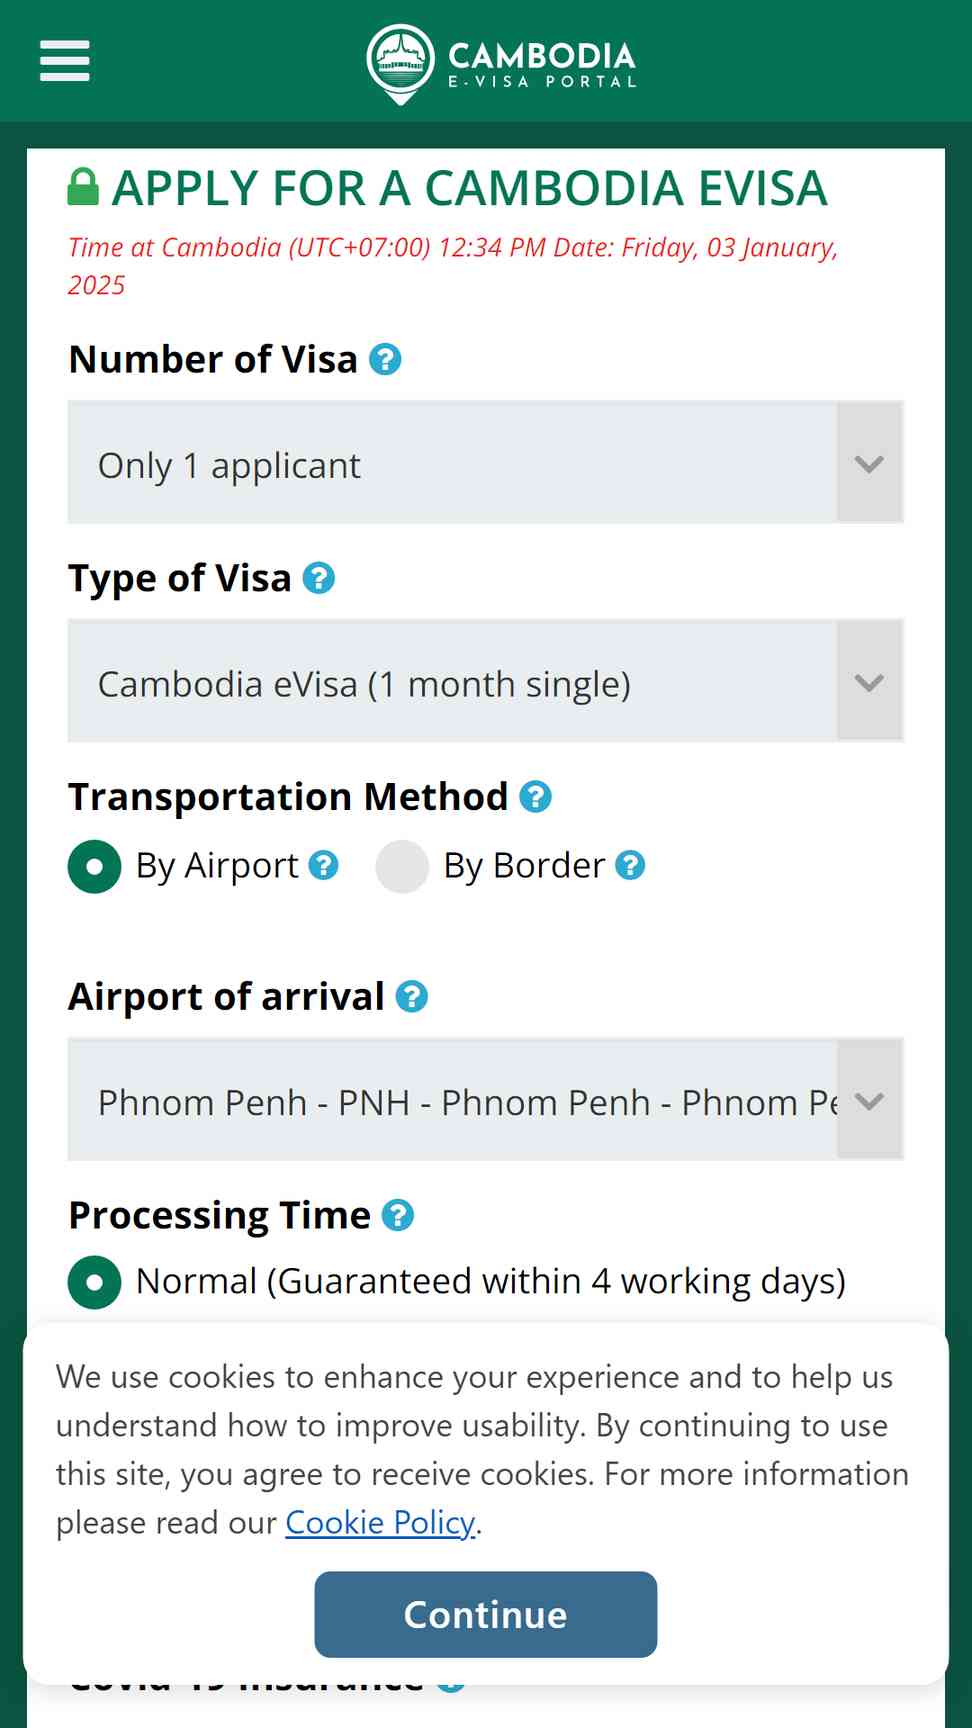Open the Cookie Policy link
972x1728 pixels.
[x=380, y=1522]
